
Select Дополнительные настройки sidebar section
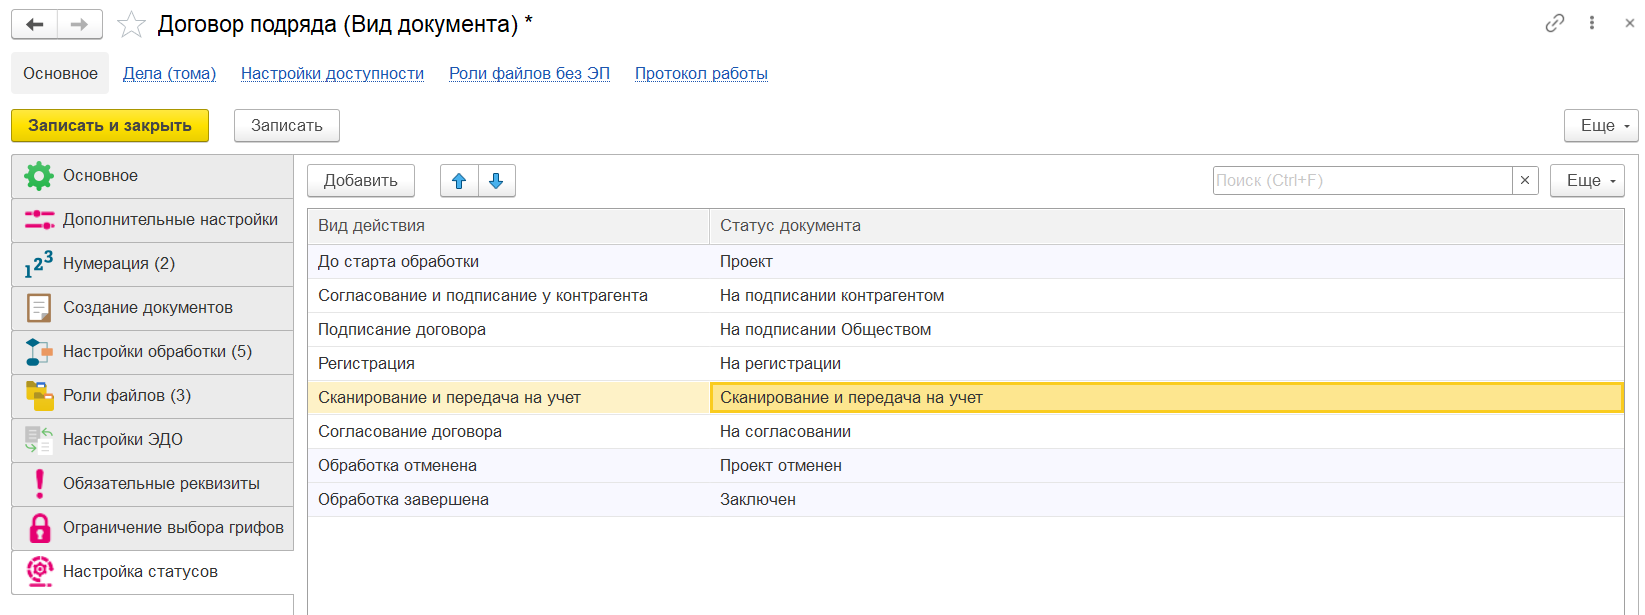(152, 220)
